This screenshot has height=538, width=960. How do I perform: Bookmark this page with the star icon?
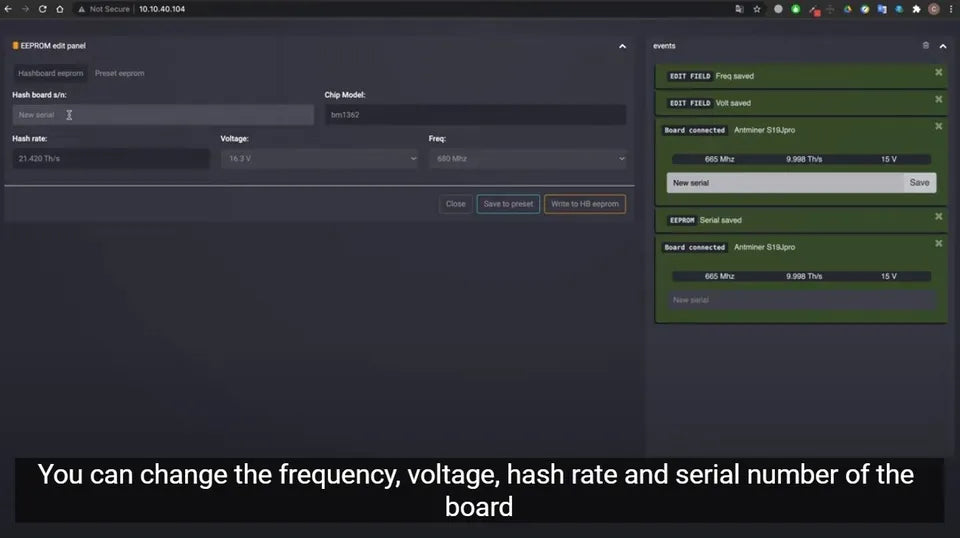coord(757,9)
